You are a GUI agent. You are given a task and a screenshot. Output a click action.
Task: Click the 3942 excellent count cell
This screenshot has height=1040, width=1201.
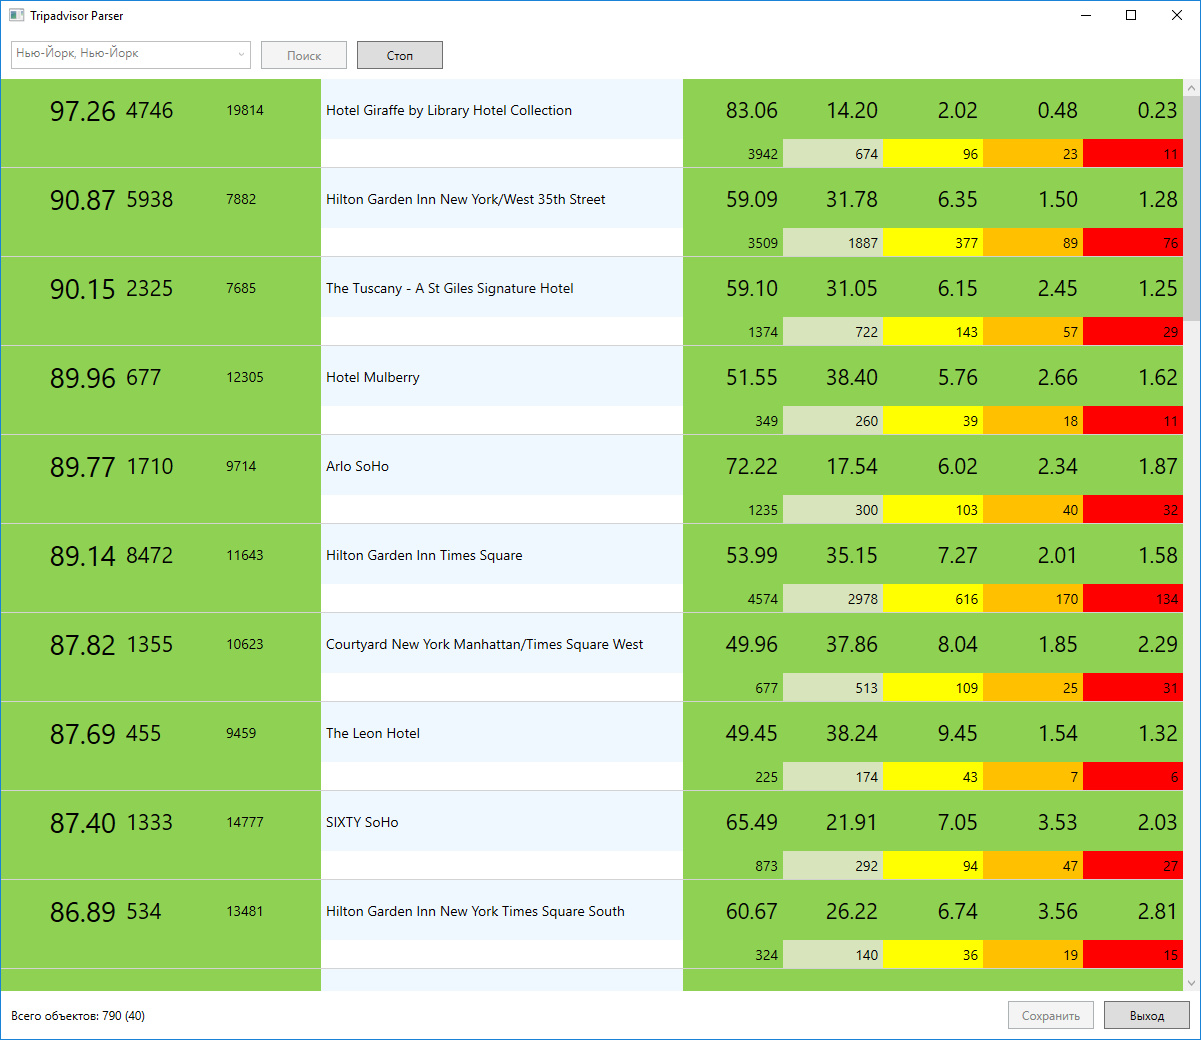click(733, 153)
